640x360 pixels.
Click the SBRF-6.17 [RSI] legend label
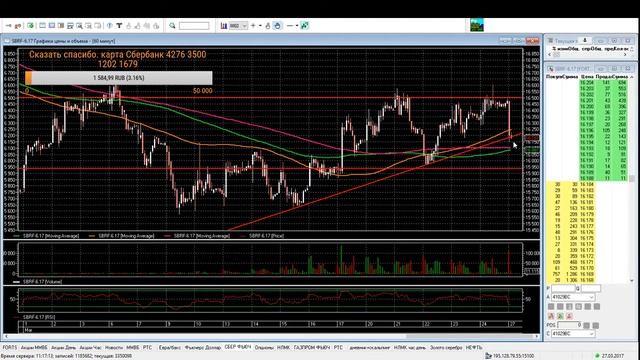[x=39, y=317]
